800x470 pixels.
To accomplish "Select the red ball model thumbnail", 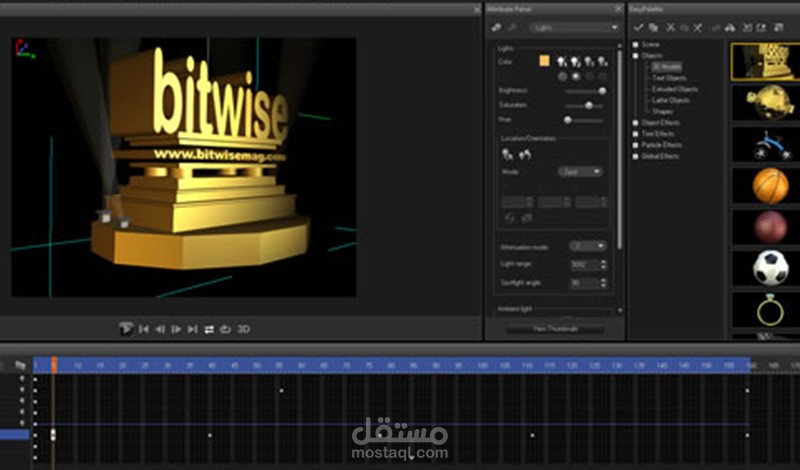I will [x=766, y=227].
